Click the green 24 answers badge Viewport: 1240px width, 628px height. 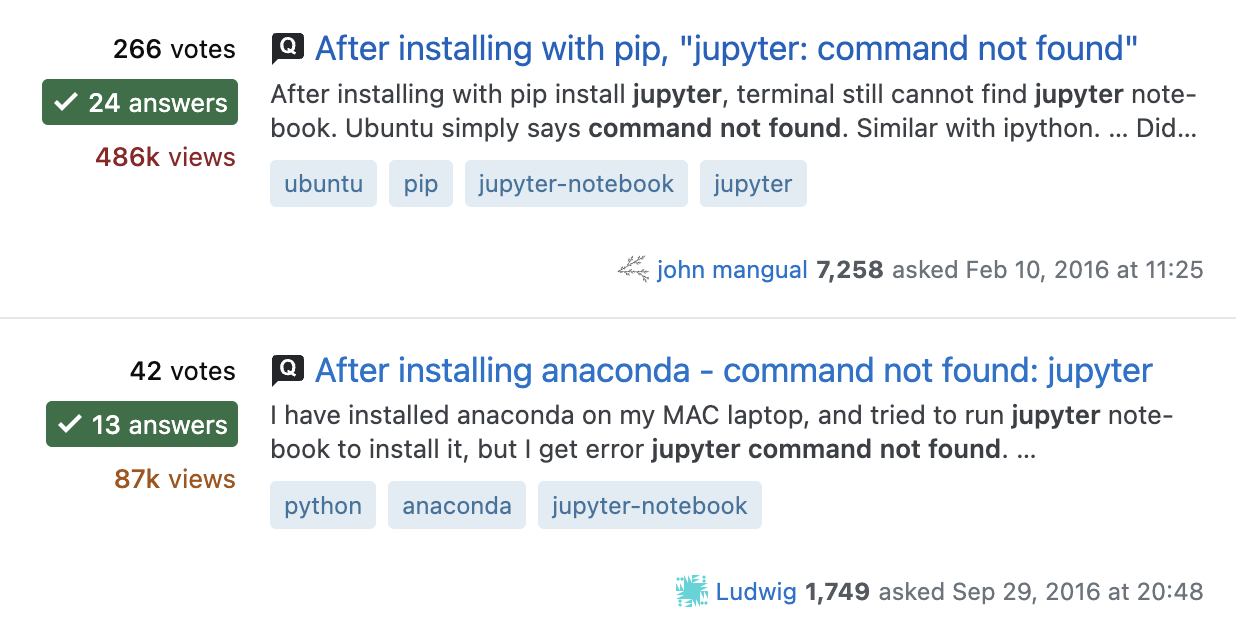tap(139, 102)
